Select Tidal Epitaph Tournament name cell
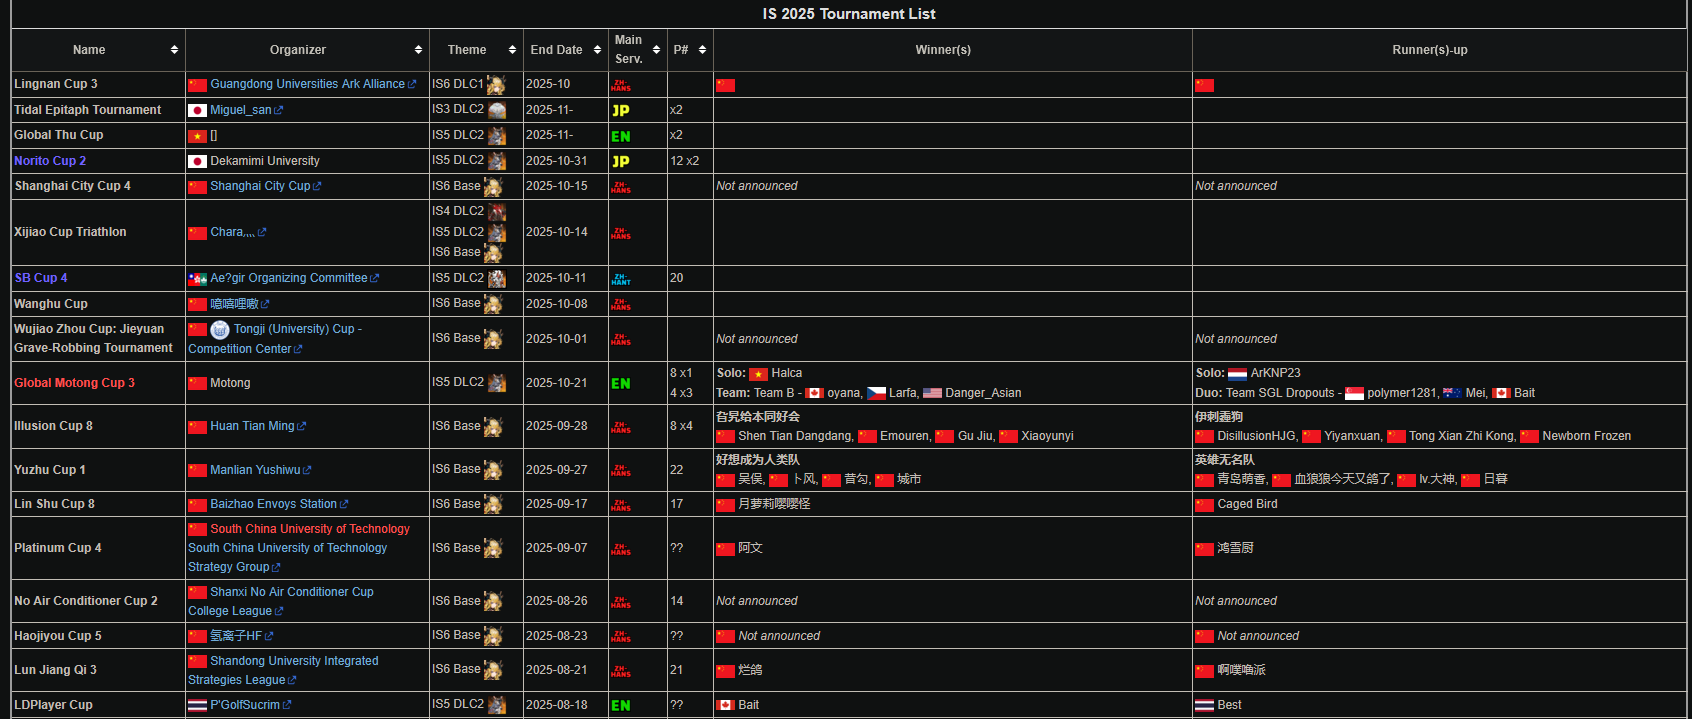The image size is (1692, 719). pos(98,110)
